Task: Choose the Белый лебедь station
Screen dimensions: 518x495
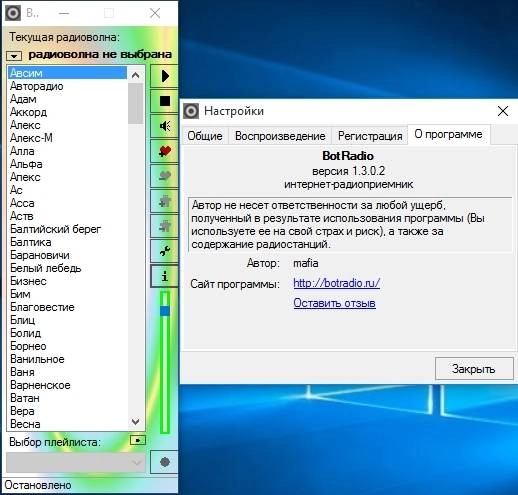Action: point(67,268)
